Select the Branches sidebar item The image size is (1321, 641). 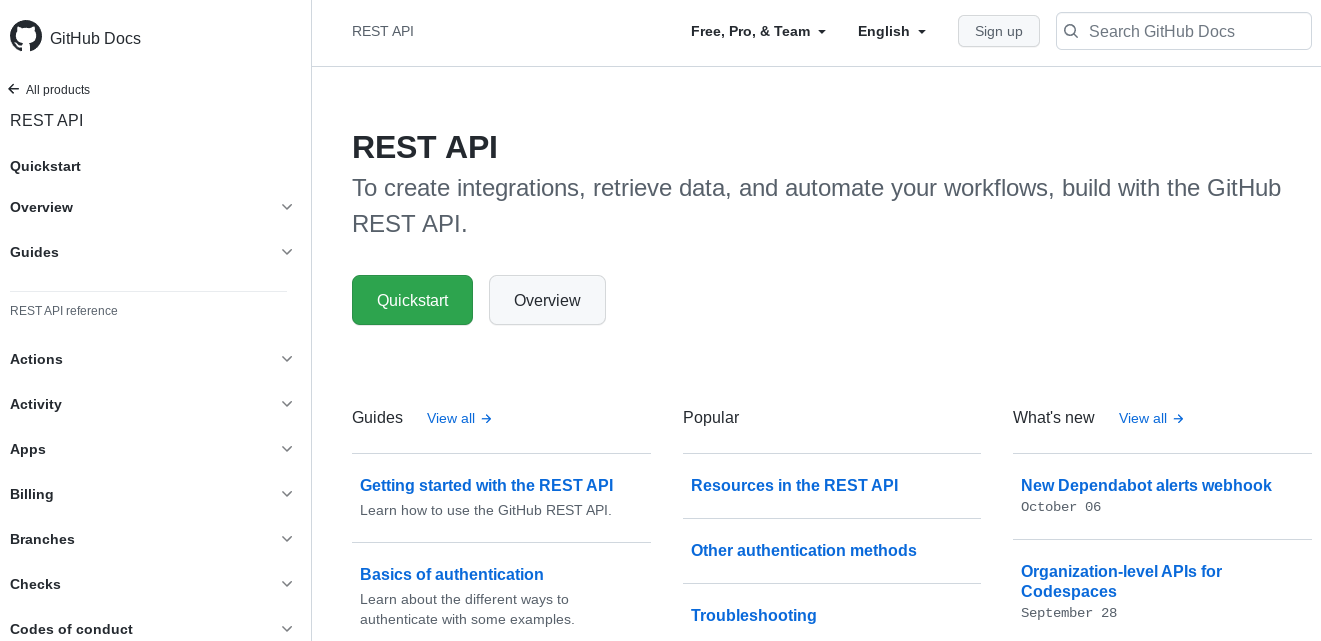pos(42,539)
